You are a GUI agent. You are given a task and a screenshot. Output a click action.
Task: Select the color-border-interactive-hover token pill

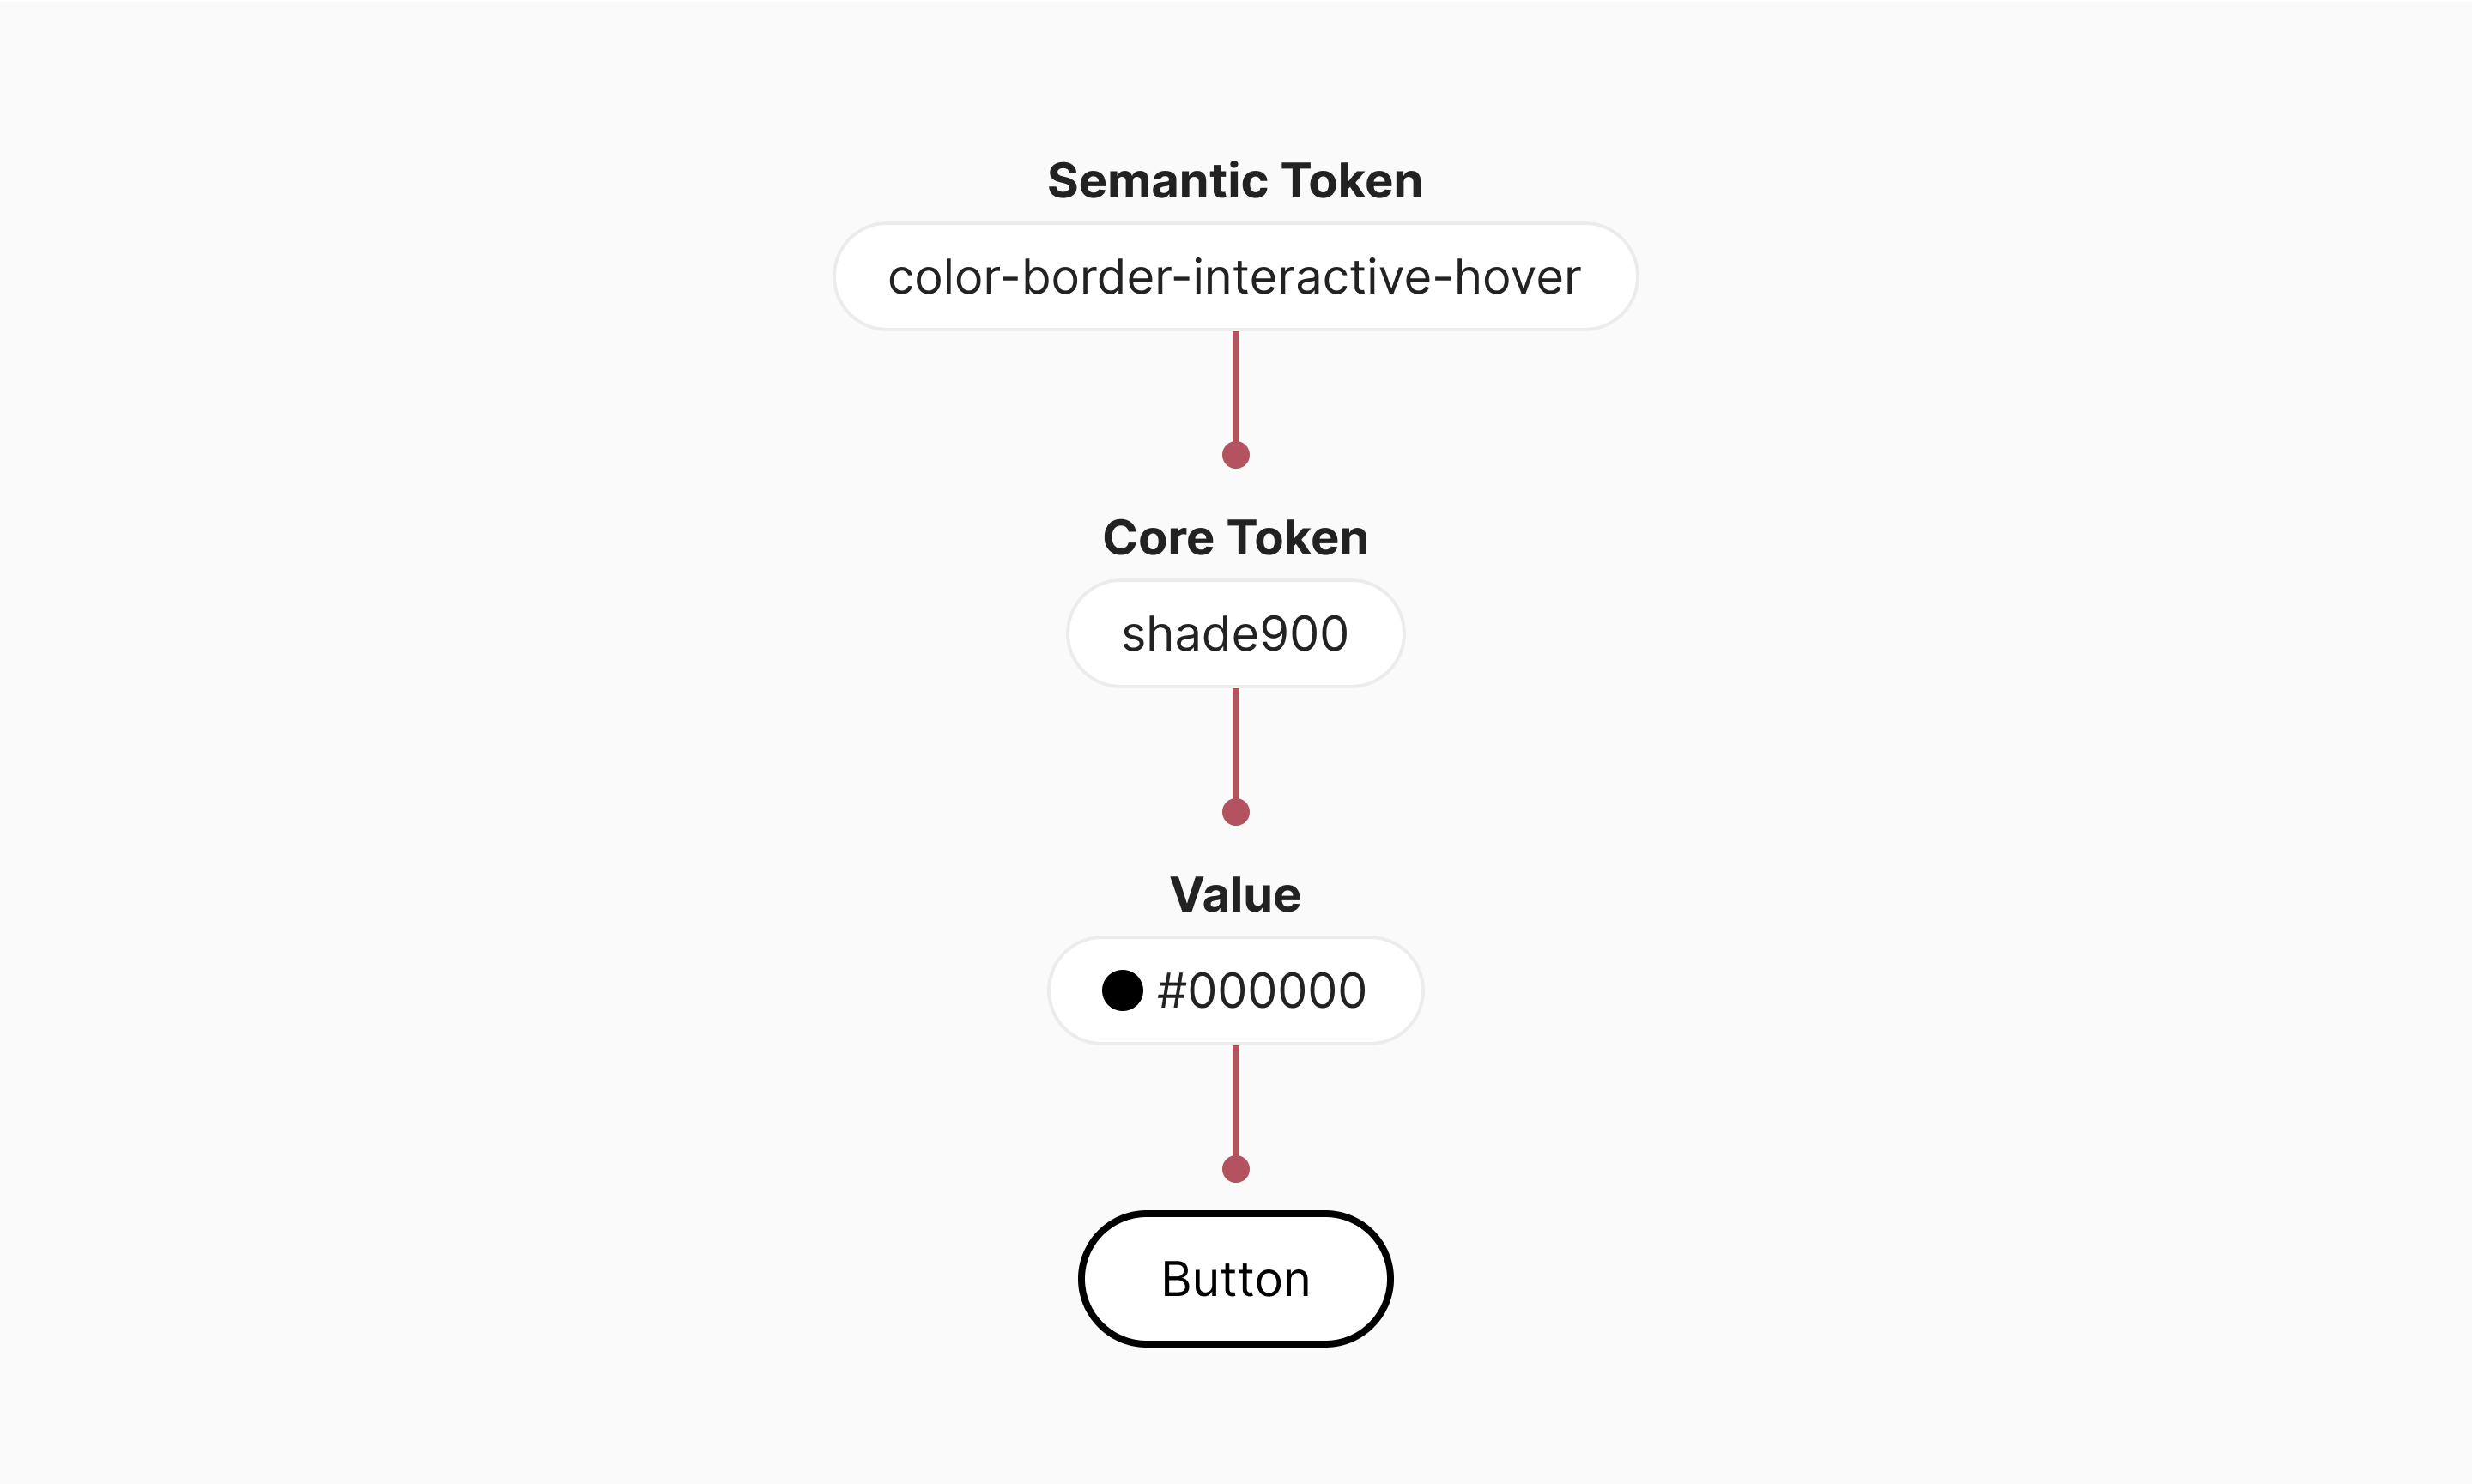[x=1235, y=277]
